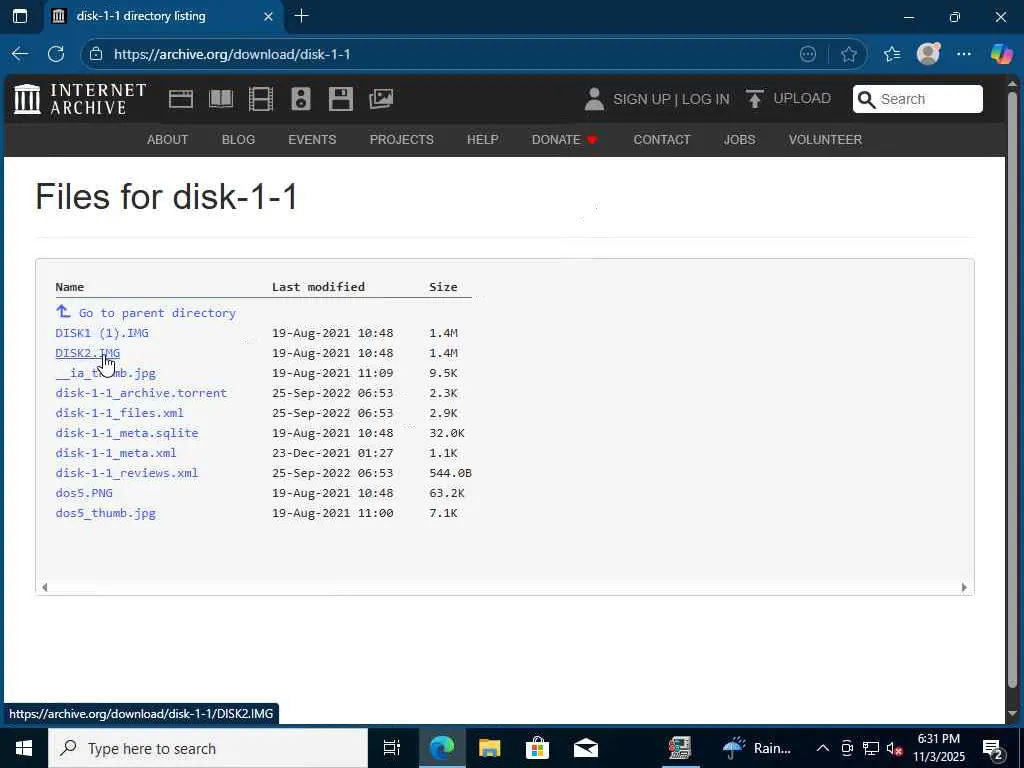Open browser Settings and more menu

click(964, 54)
